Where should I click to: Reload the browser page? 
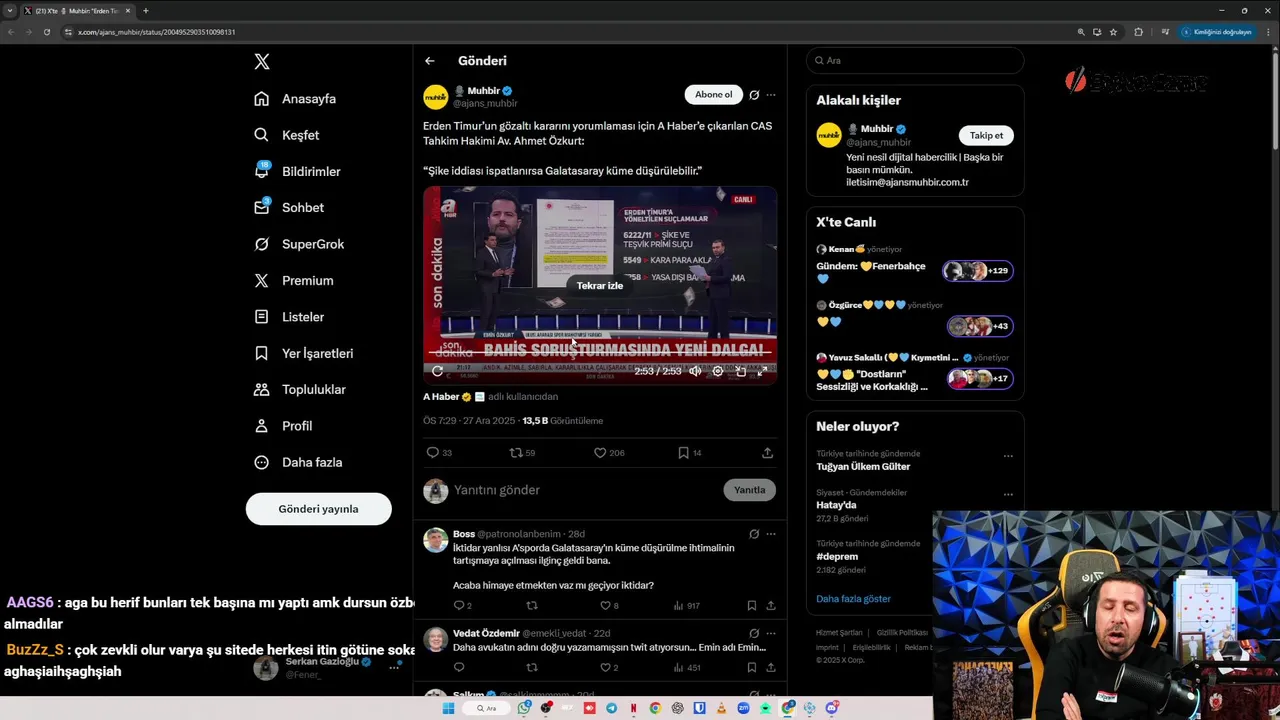46,32
